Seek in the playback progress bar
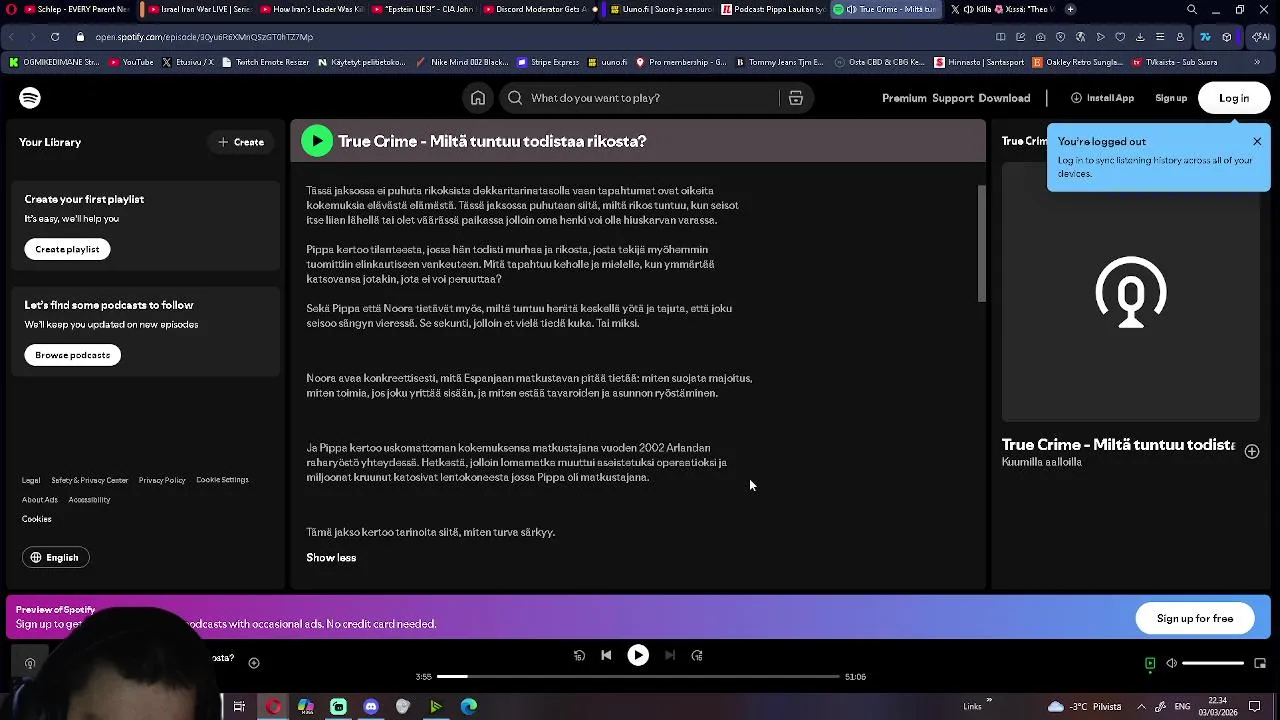The height and width of the screenshot is (720, 1280). [638, 677]
